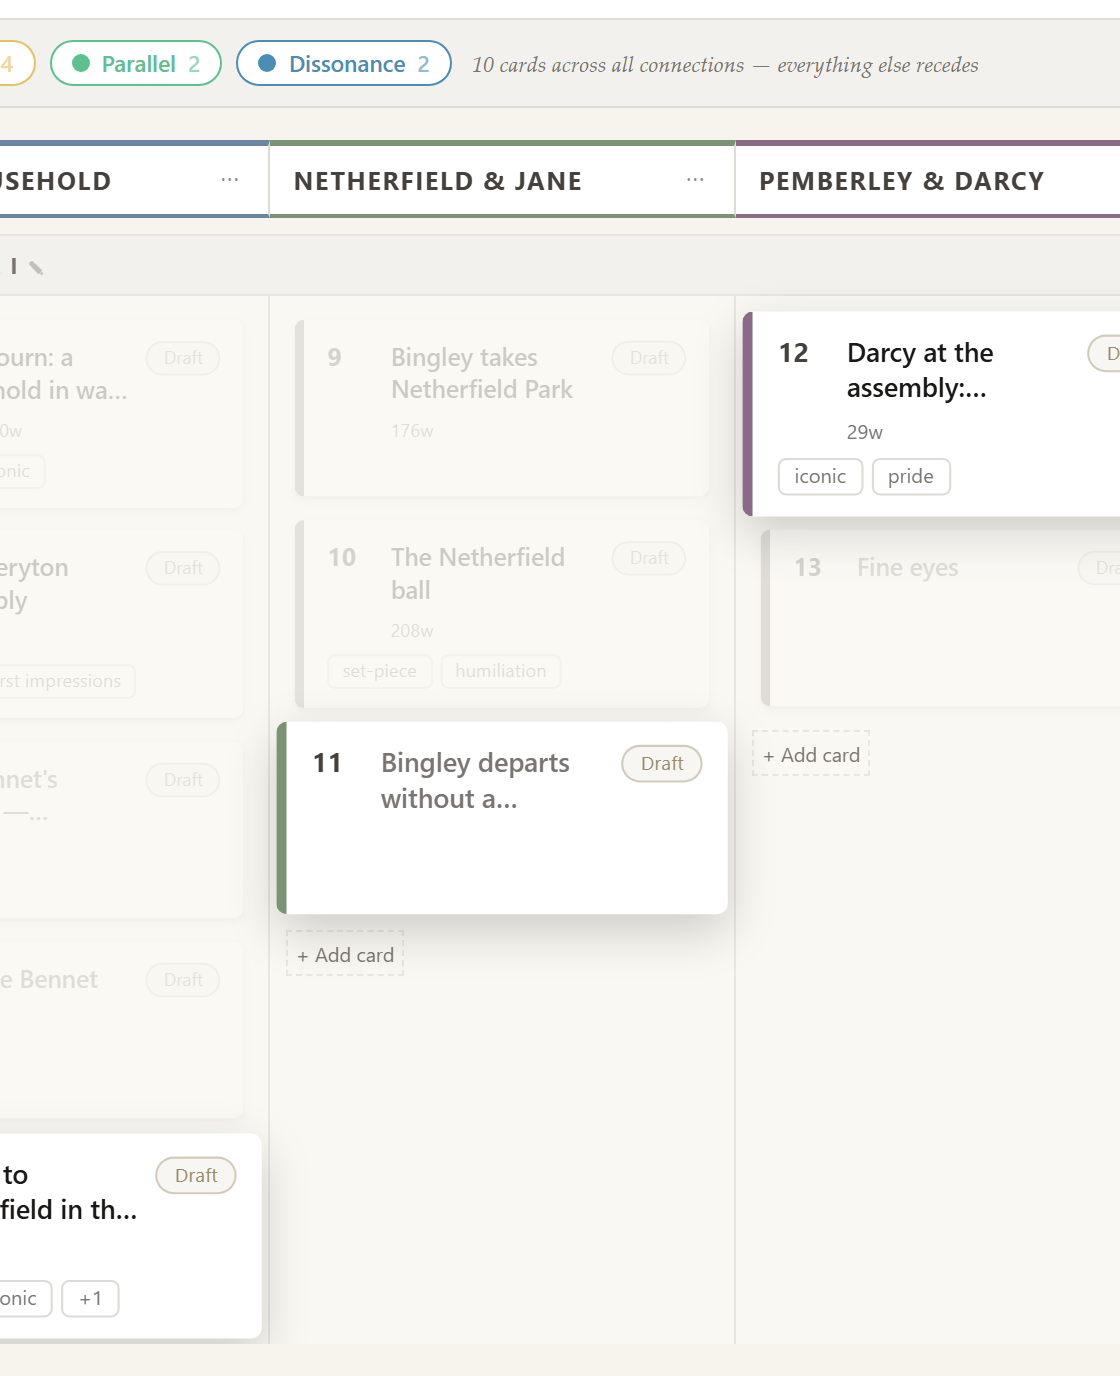Screen dimensions: 1120x1376
Task: Click the '+1' more tags chip
Action: tap(90, 1298)
